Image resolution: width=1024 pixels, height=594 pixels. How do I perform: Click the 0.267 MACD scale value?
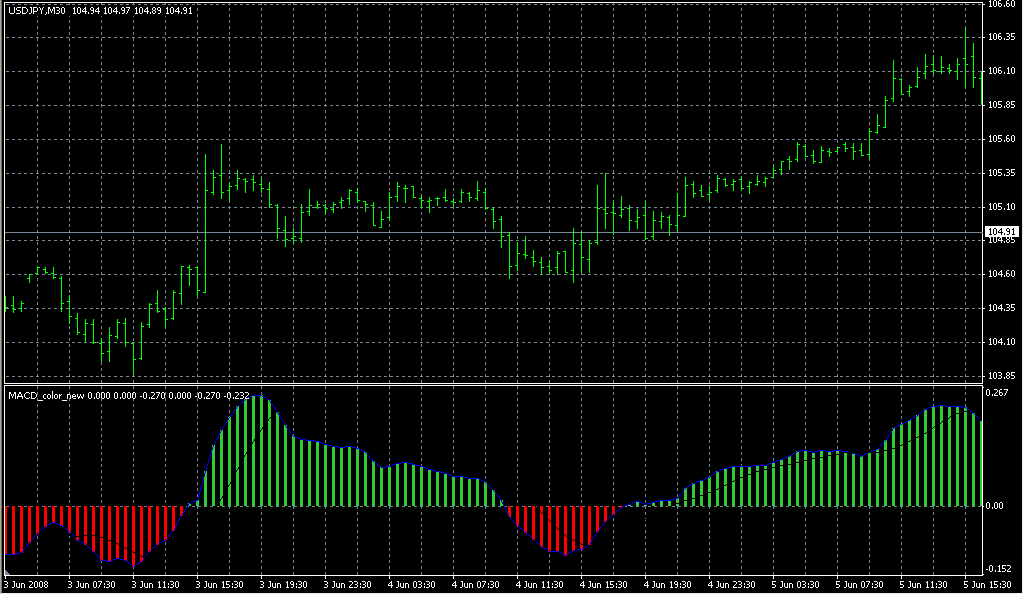click(999, 394)
